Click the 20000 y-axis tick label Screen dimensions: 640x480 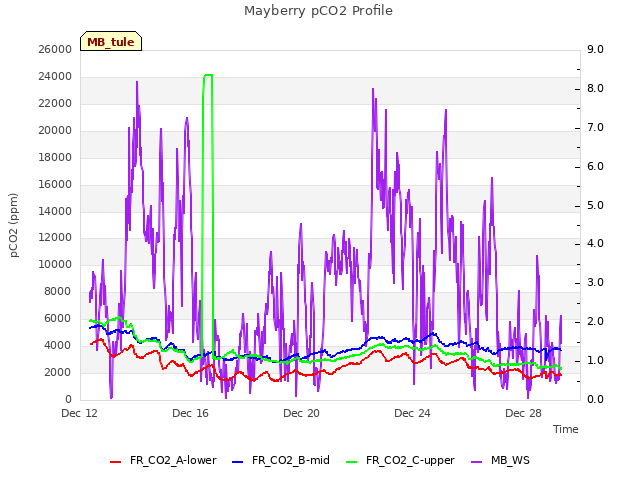click(55, 130)
